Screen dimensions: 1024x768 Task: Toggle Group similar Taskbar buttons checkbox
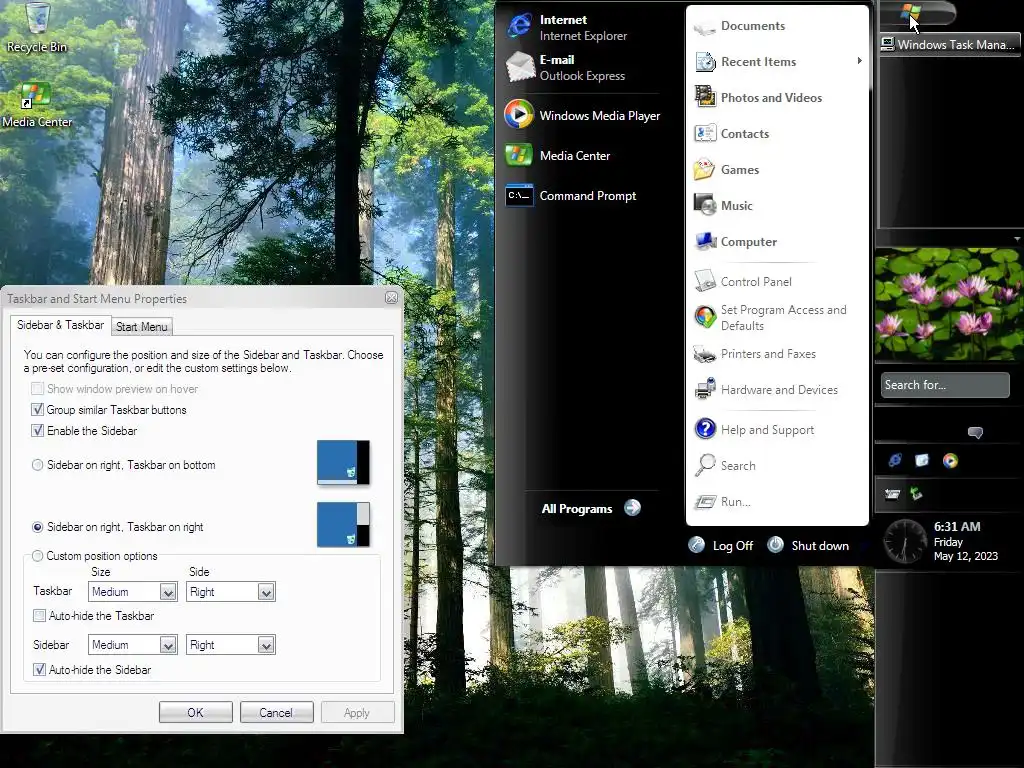click(x=38, y=409)
